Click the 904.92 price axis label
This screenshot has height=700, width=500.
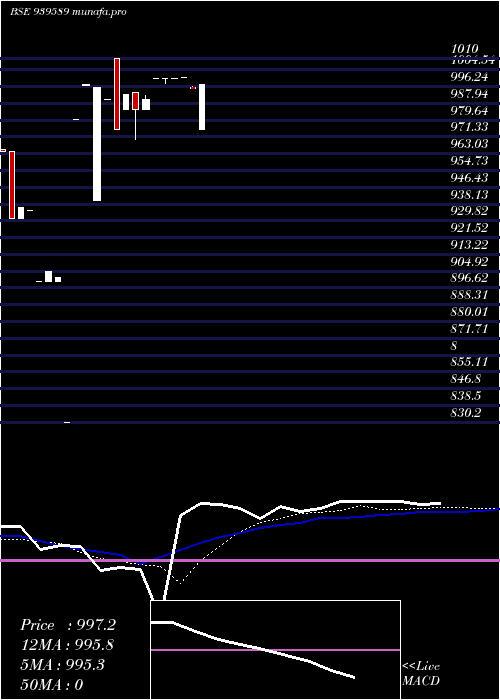point(469,261)
